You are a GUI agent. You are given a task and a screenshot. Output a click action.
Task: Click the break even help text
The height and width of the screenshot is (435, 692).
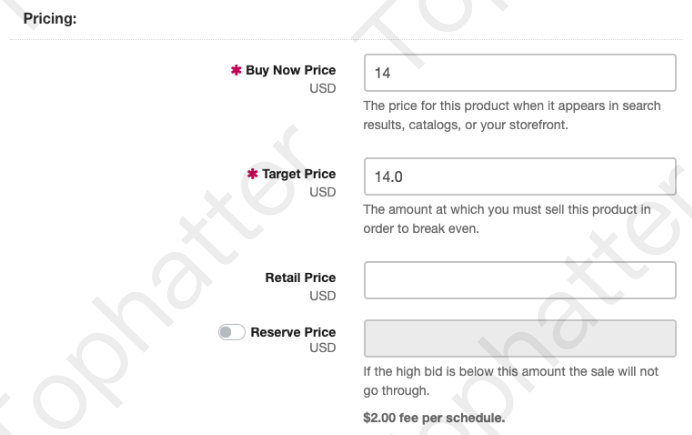pos(506,219)
